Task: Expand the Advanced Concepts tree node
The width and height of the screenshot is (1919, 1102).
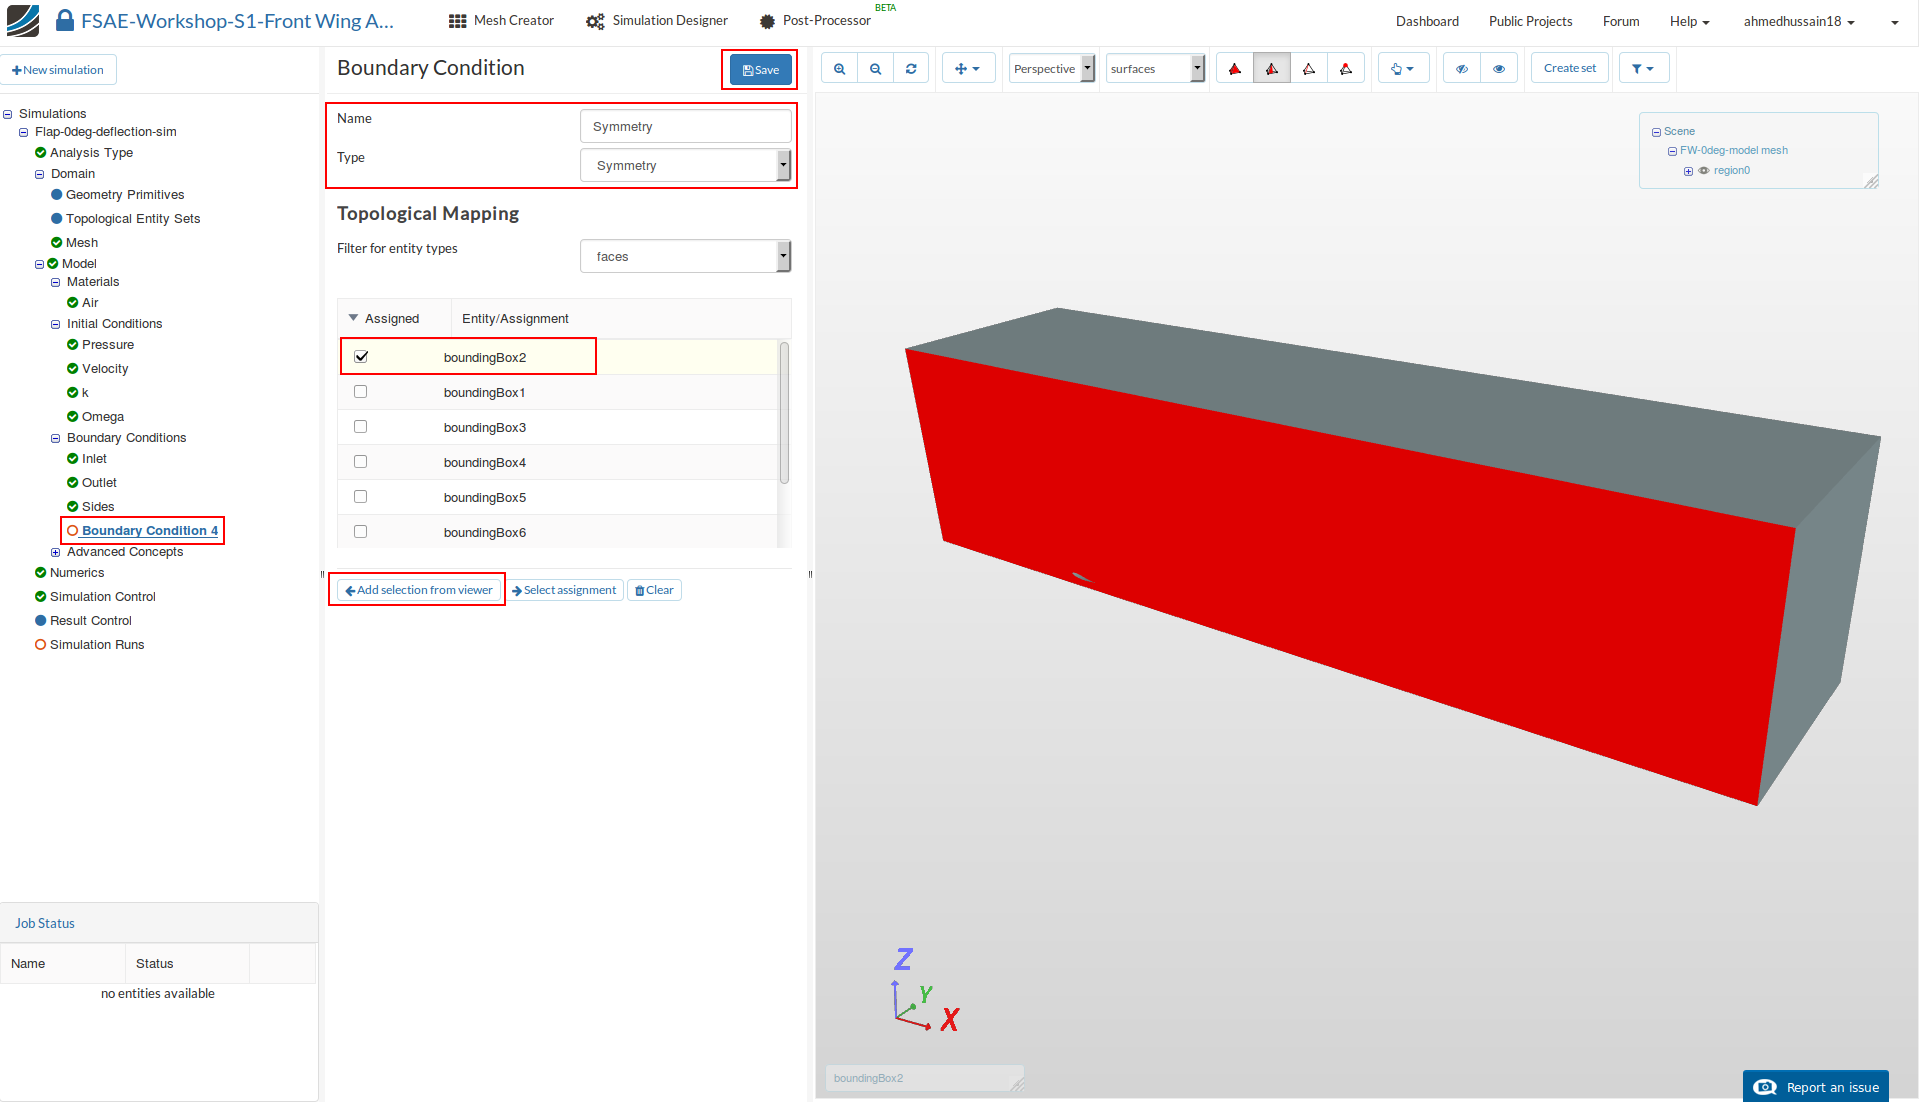Action: pos(56,552)
